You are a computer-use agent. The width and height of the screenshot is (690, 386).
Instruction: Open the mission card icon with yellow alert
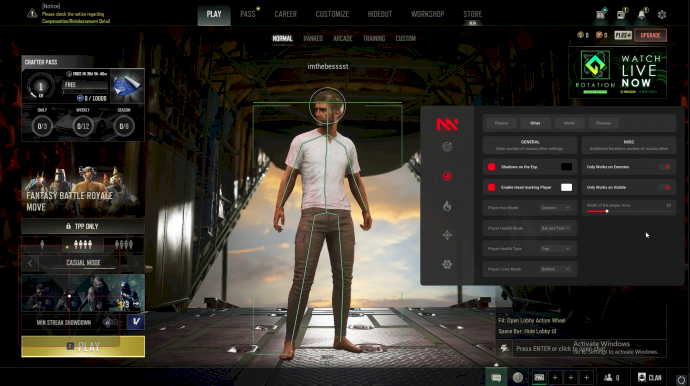[621, 14]
